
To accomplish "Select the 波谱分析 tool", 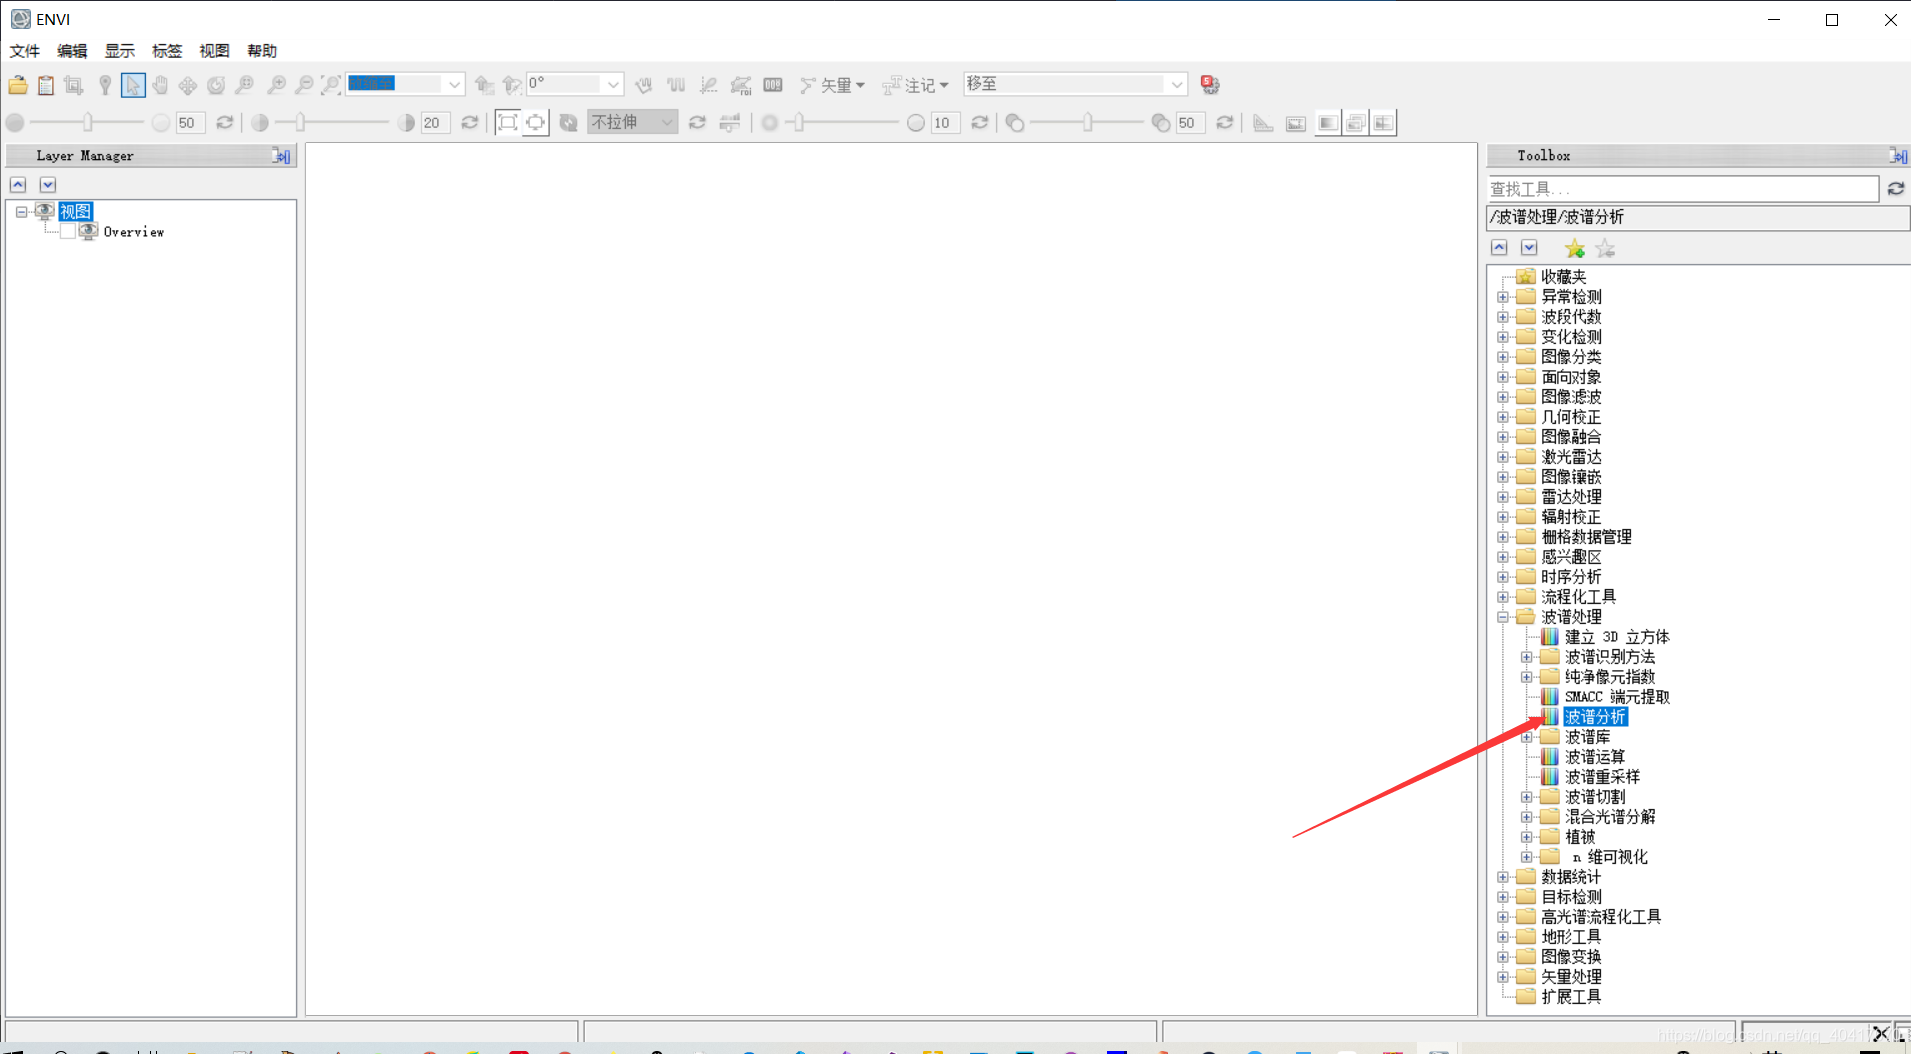I will 1595,717.
